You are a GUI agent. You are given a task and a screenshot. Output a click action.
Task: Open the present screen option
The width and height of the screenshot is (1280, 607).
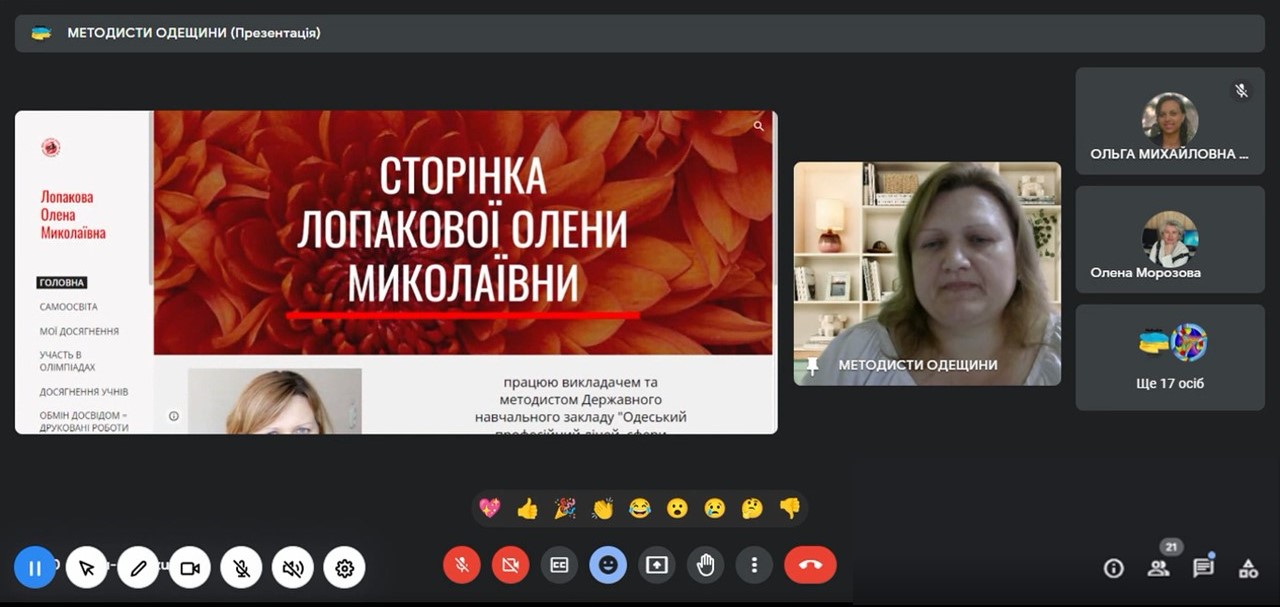click(656, 565)
